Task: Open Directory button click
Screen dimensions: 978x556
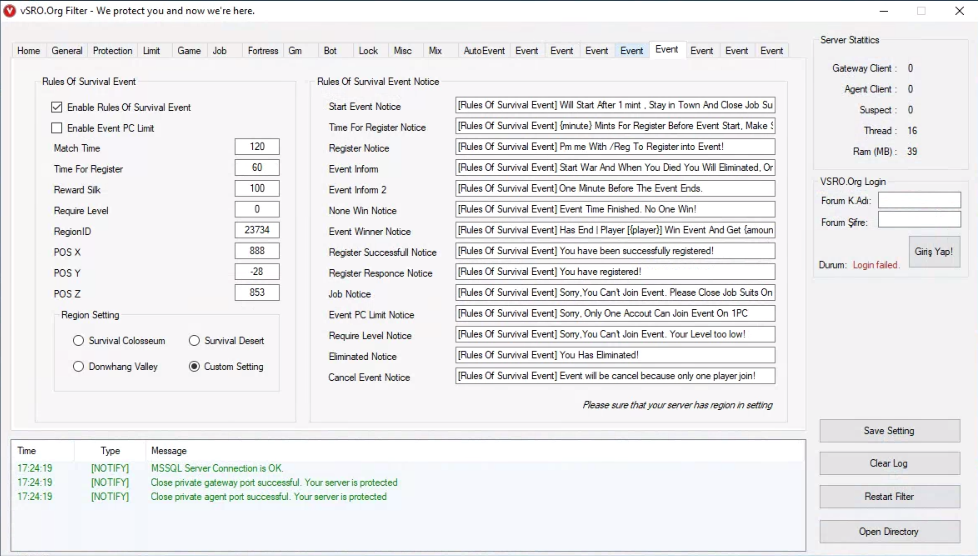Action: click(889, 532)
